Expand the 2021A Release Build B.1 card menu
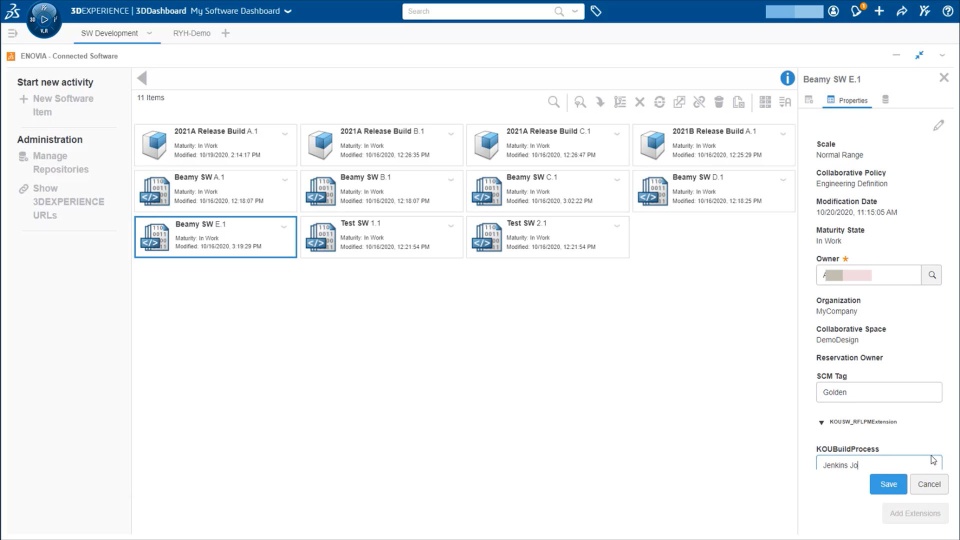Viewport: 960px width, 540px height. coord(451,133)
